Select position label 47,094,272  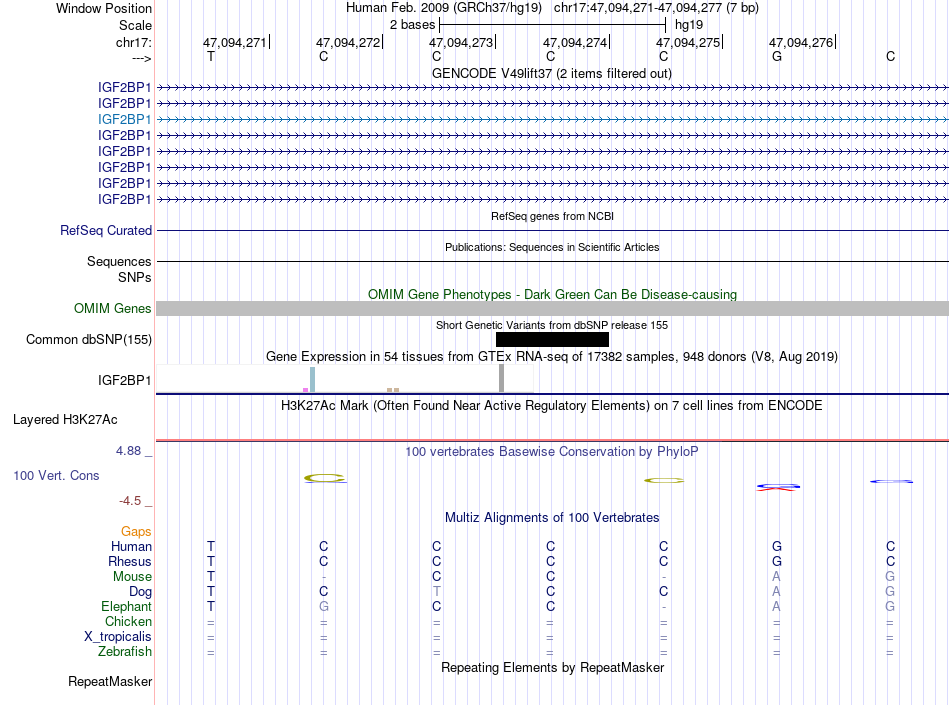(348, 42)
